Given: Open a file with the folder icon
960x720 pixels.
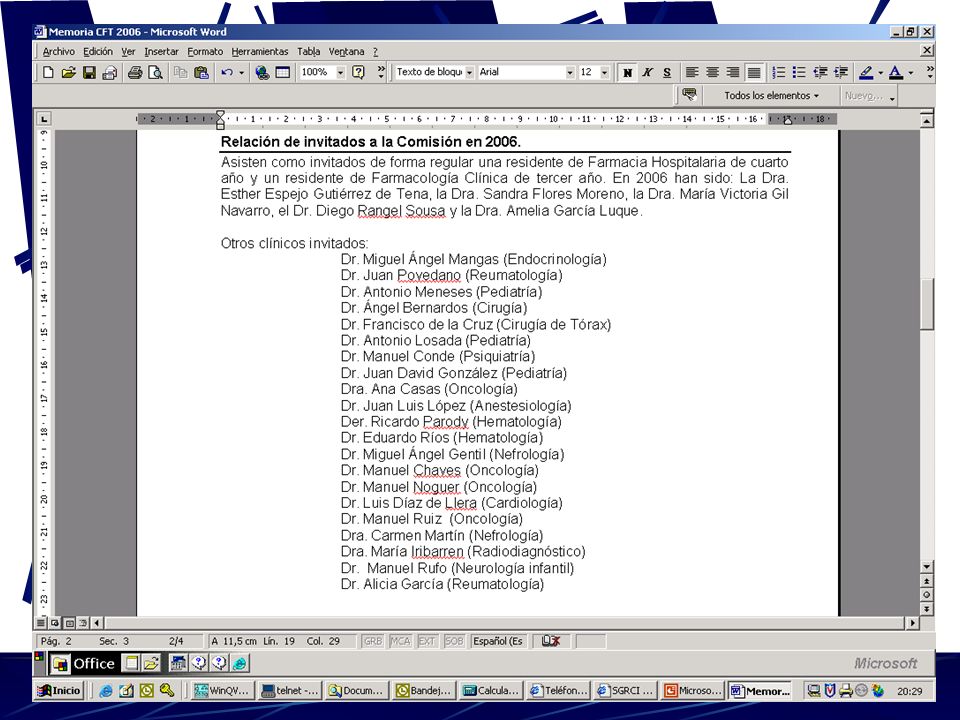Looking at the screenshot, I should click(x=69, y=73).
